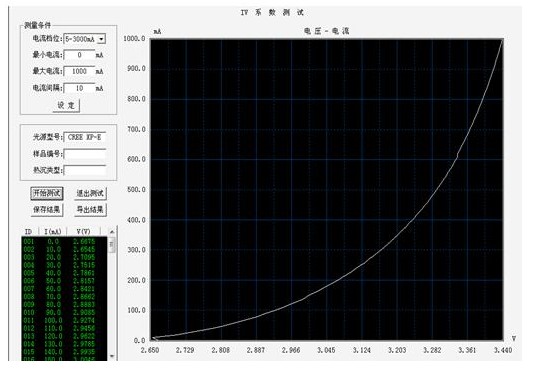Viewport: 542px width, 370px height.
Task: Click the 导出结果 button
Action: [x=90, y=209]
